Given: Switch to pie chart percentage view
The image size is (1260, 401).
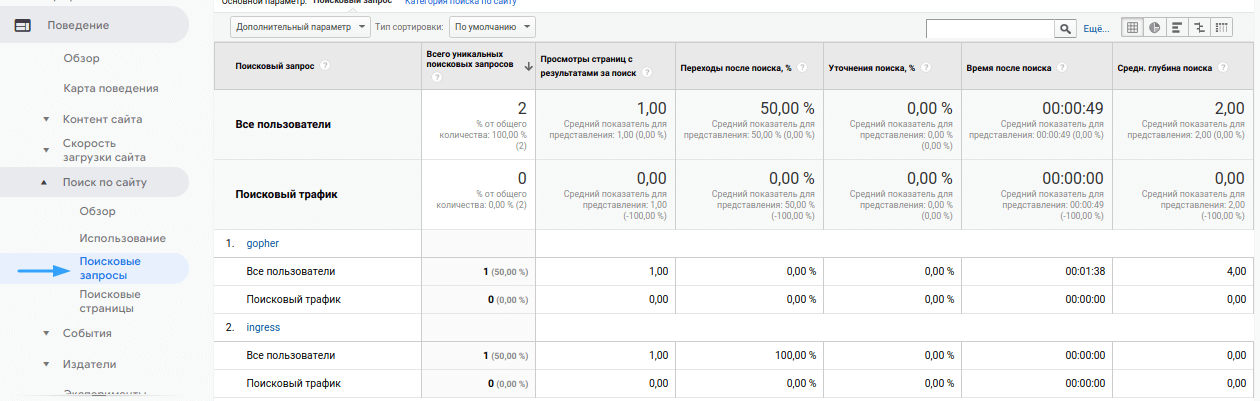Looking at the screenshot, I should (x=1154, y=28).
